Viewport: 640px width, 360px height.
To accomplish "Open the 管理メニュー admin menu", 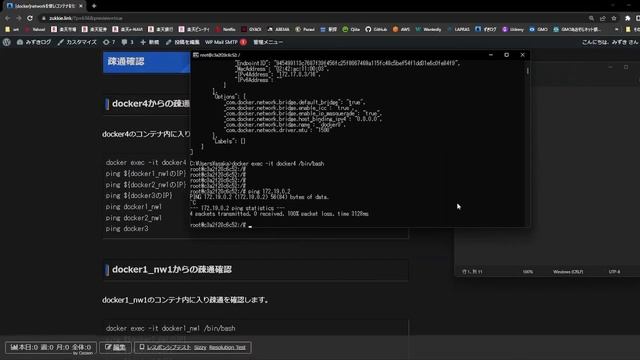I will pyautogui.click(x=268, y=42).
